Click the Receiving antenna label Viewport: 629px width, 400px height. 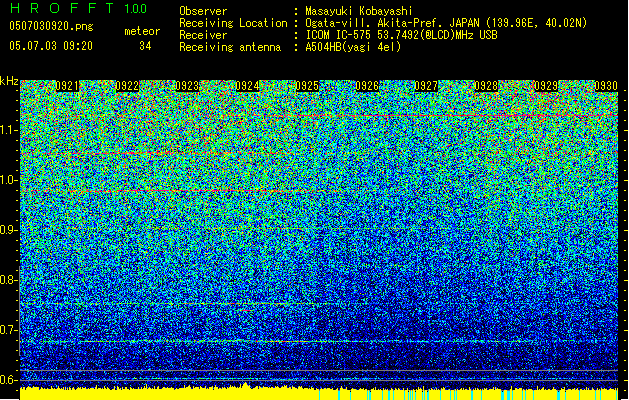click(x=230, y=47)
